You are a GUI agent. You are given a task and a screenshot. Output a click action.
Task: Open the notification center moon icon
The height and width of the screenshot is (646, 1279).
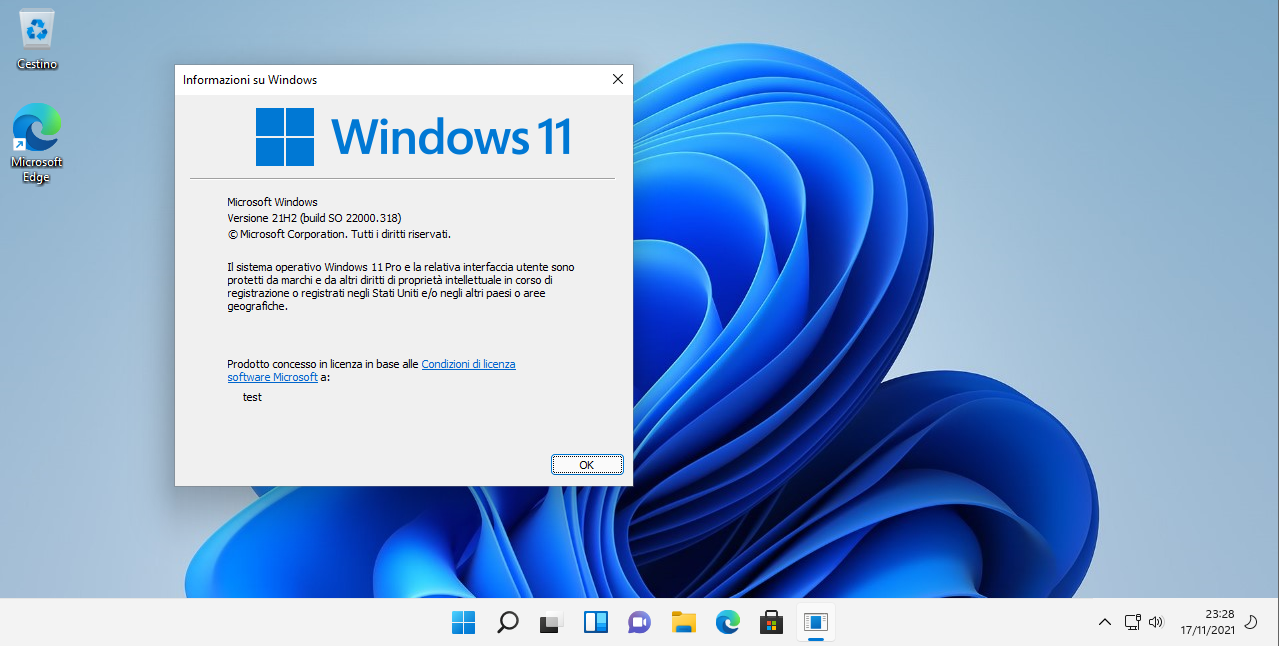[1250, 622]
